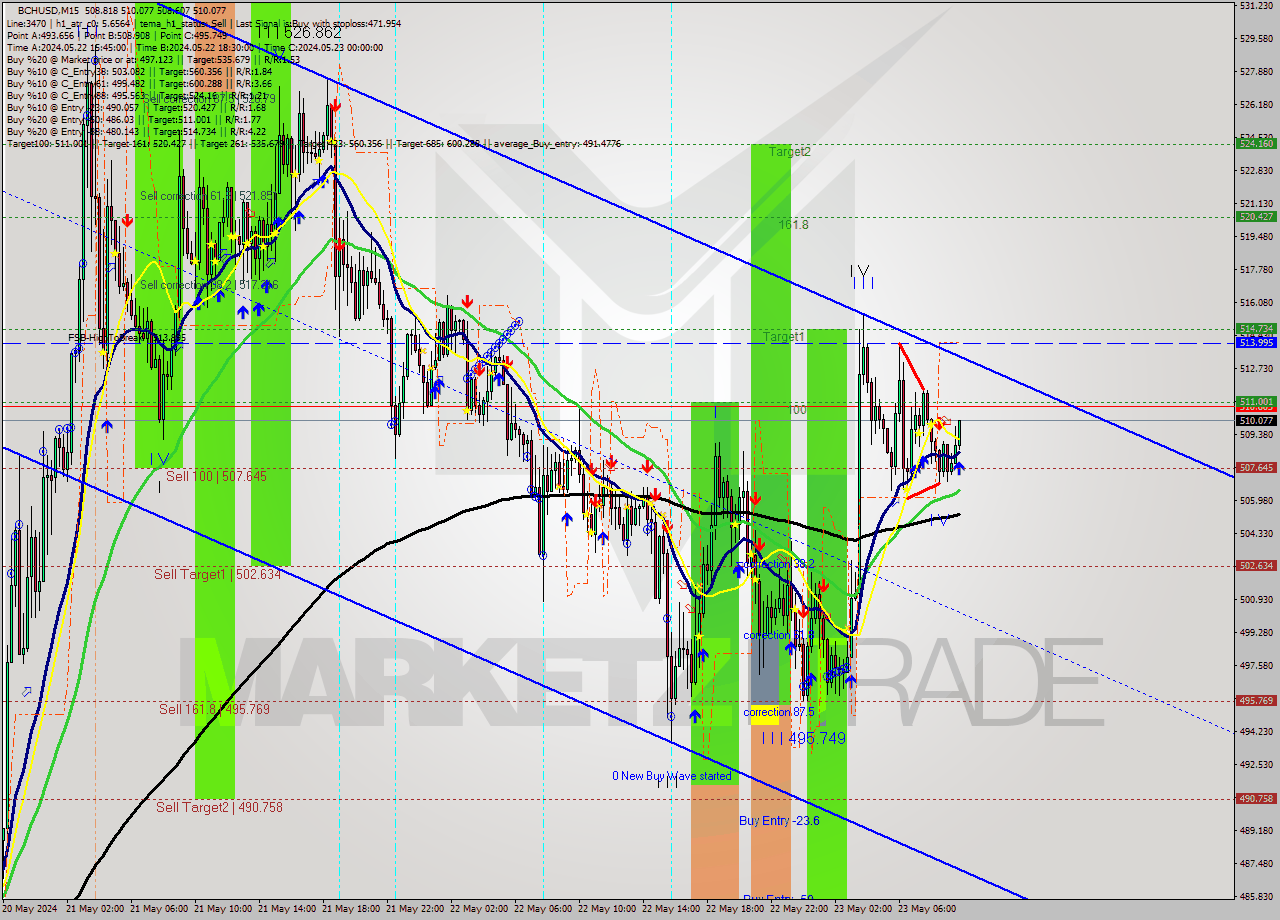Viewport: 1280px width, 920px height.
Task: Click the '20 May 2024' time label
Action: 31,909
